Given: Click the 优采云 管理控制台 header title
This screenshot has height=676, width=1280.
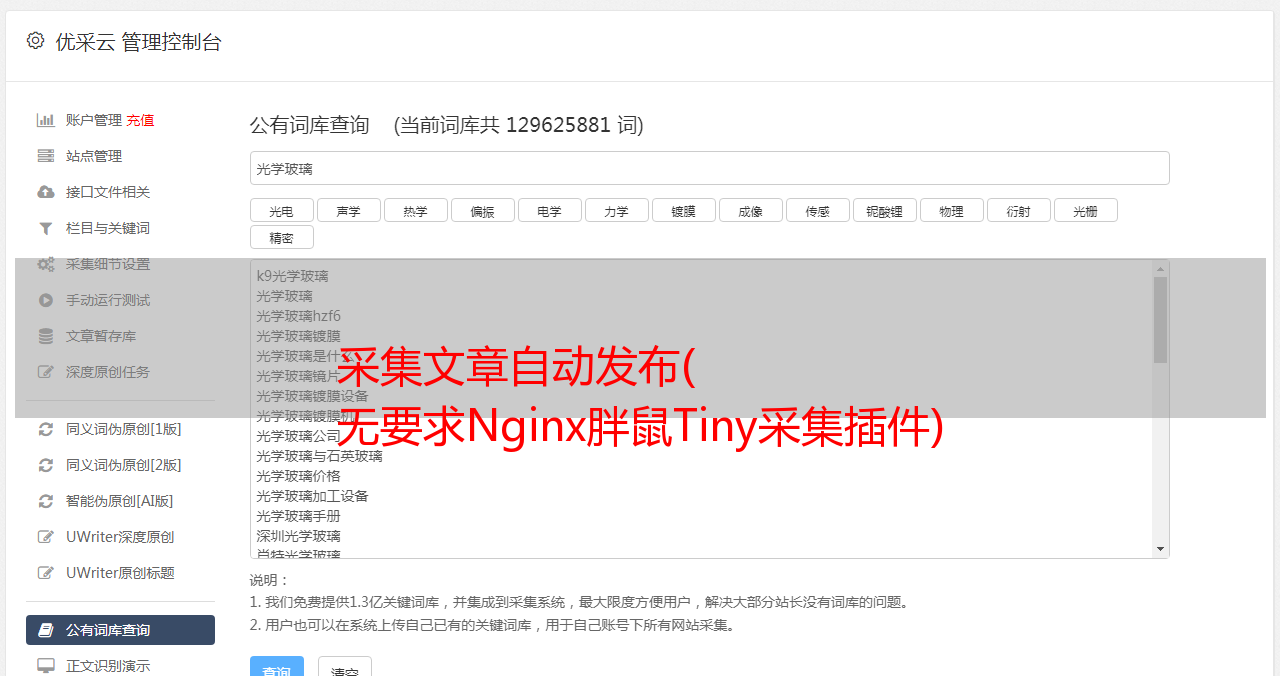Looking at the screenshot, I should 138,42.
